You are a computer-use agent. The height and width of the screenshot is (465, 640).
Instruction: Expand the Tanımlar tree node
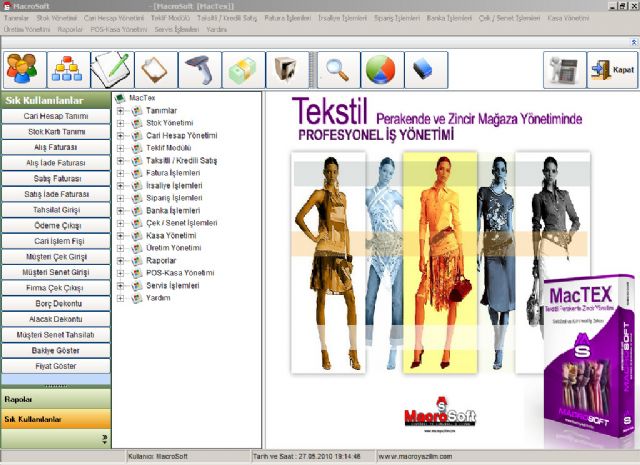tap(120, 111)
